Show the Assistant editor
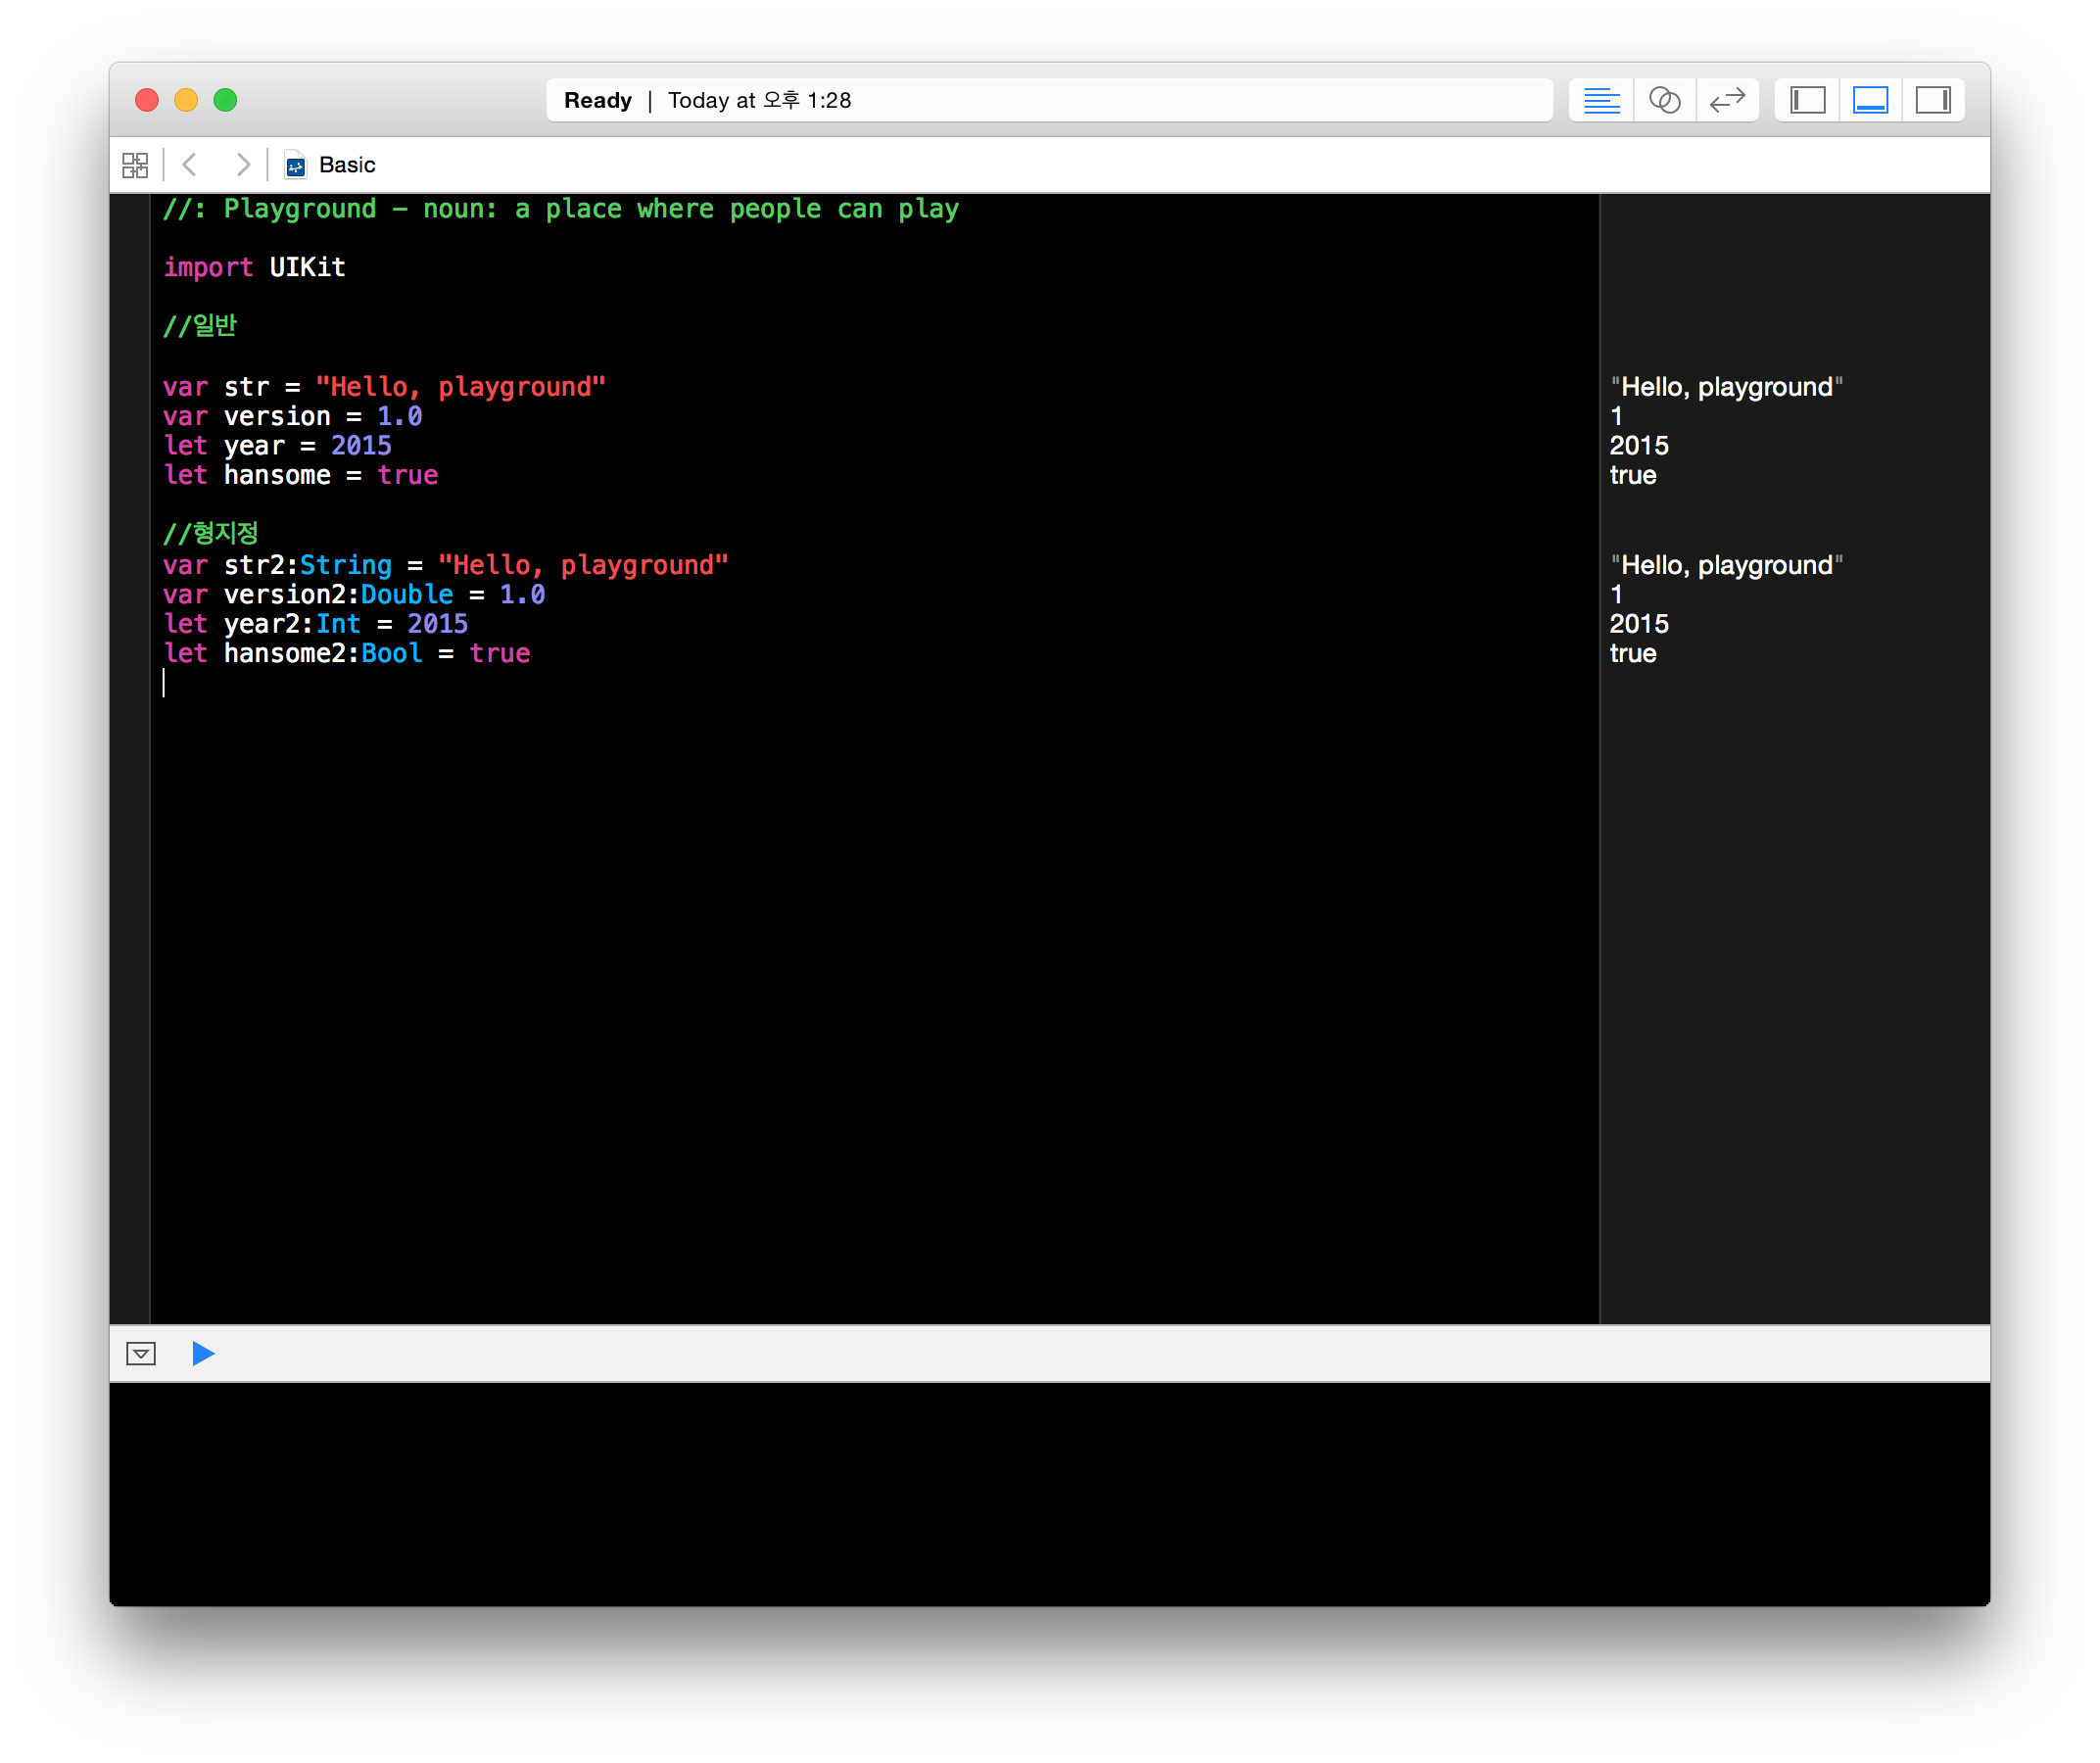 click(x=1664, y=100)
